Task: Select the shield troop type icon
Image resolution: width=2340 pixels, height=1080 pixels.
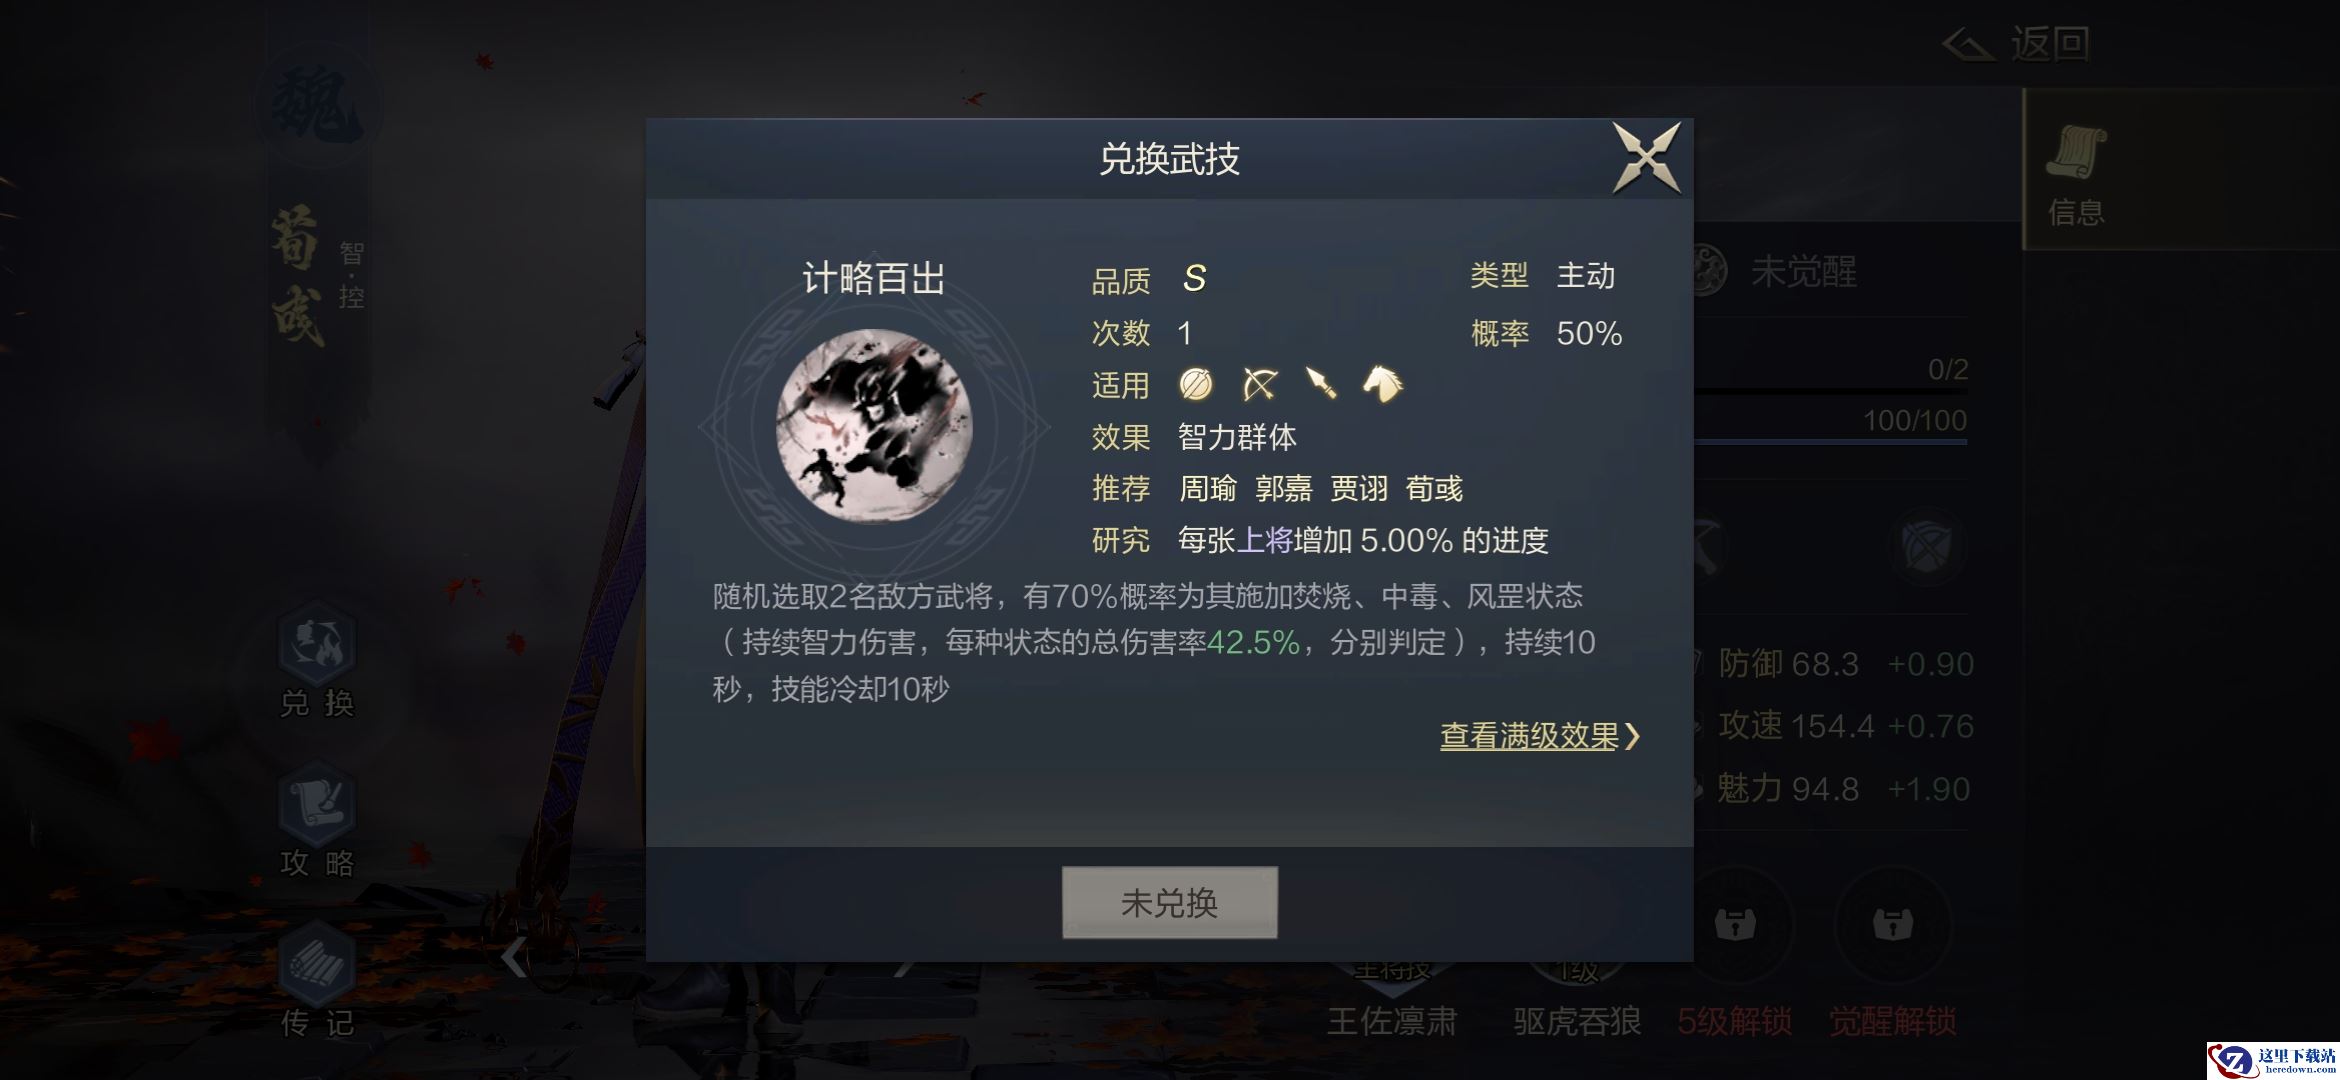Action: click(1196, 384)
